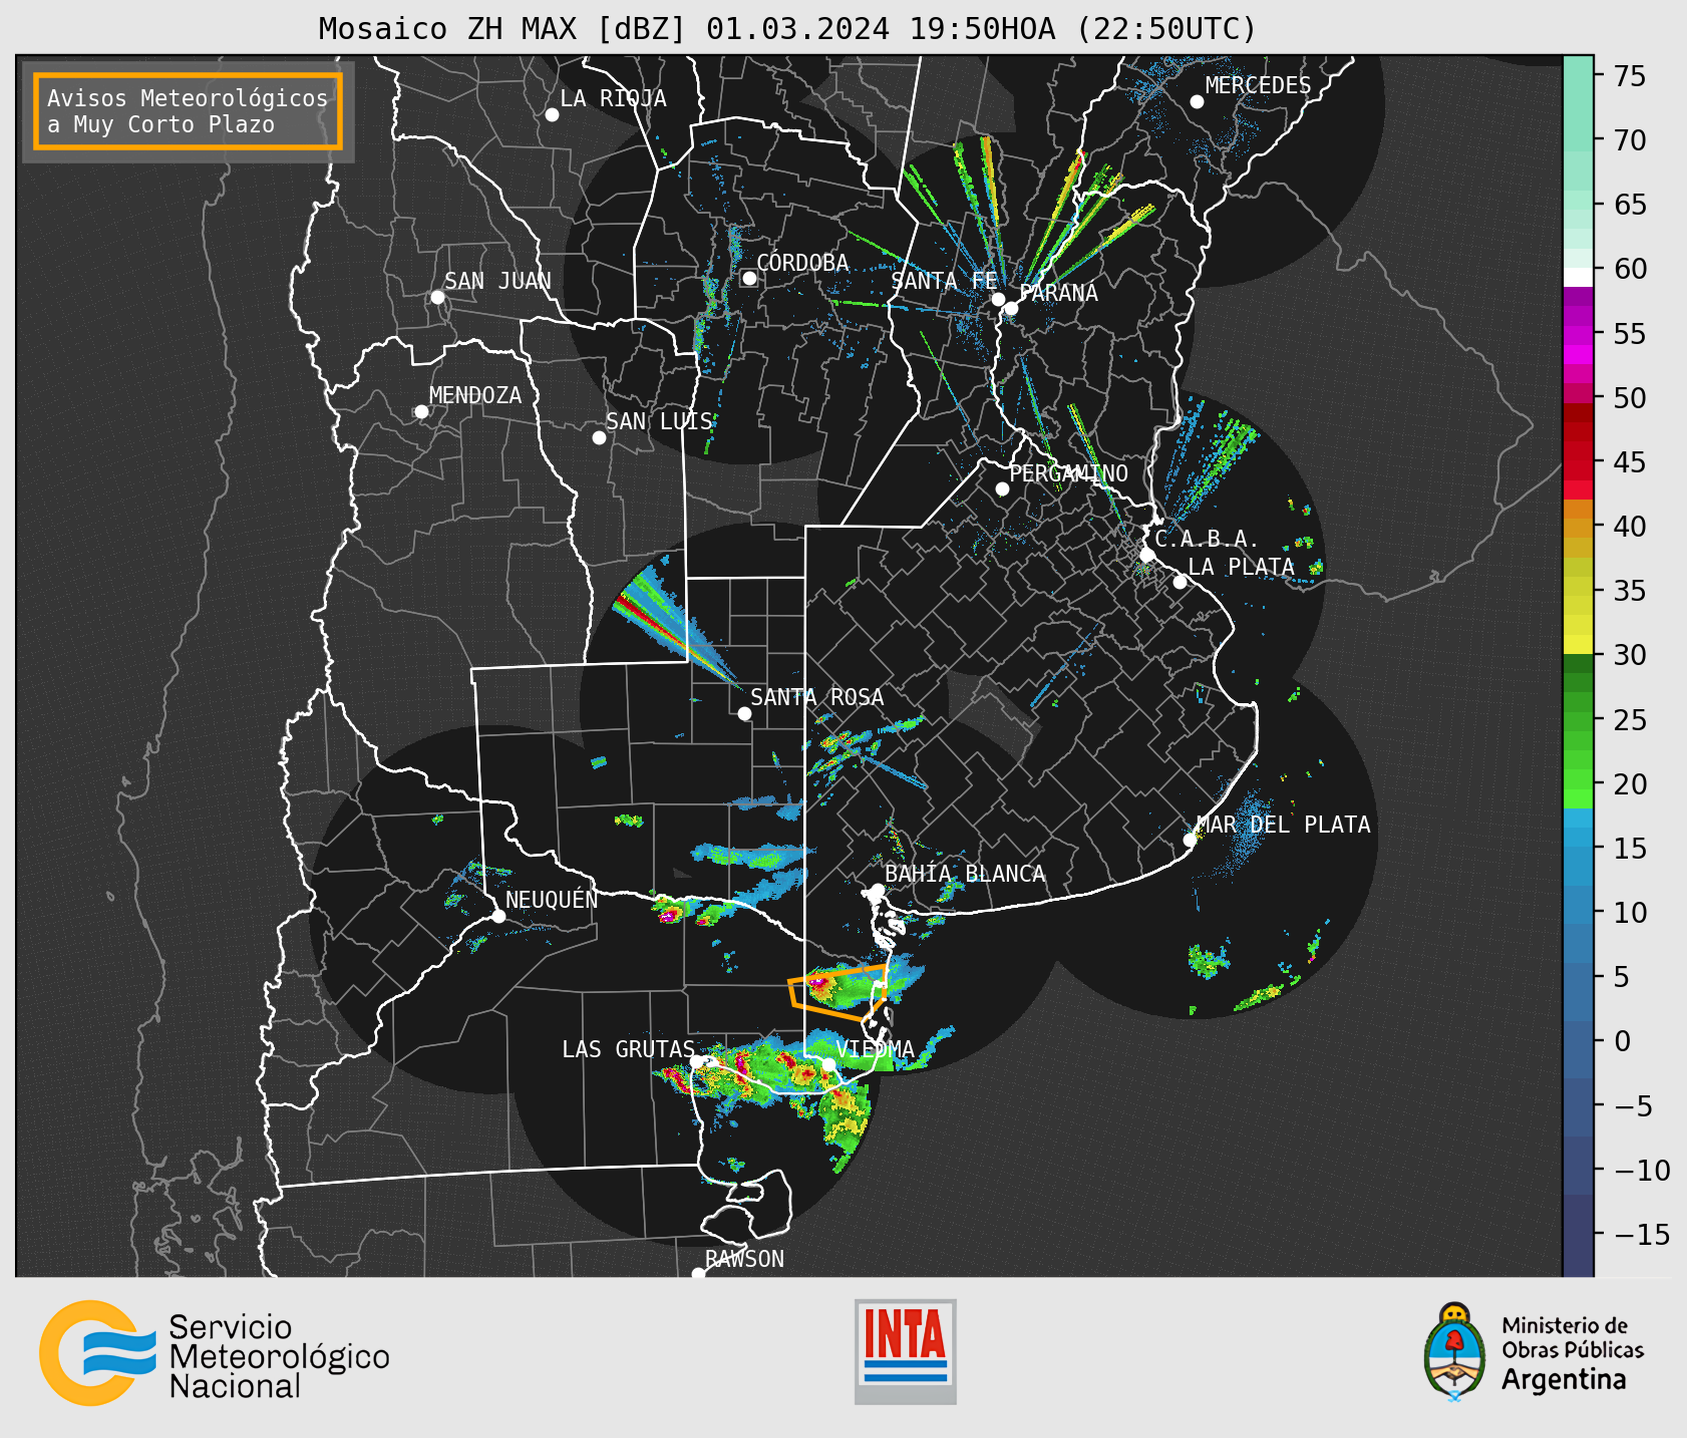Click the SANTA ROSA city marker dot
Screen dimensions: 1687x1438
(744, 713)
